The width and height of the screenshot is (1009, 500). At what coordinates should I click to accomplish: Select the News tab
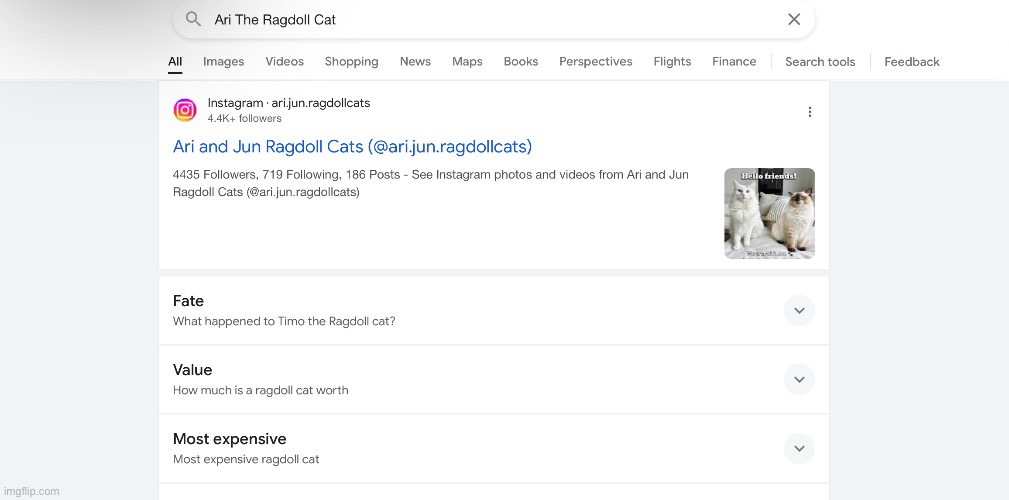click(x=415, y=62)
